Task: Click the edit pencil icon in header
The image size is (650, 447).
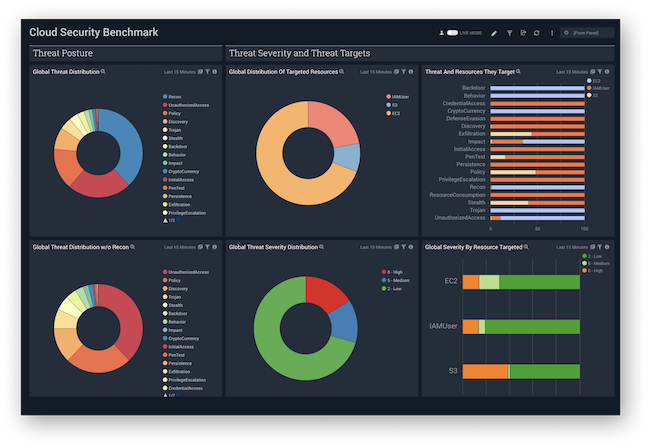Action: pos(495,33)
